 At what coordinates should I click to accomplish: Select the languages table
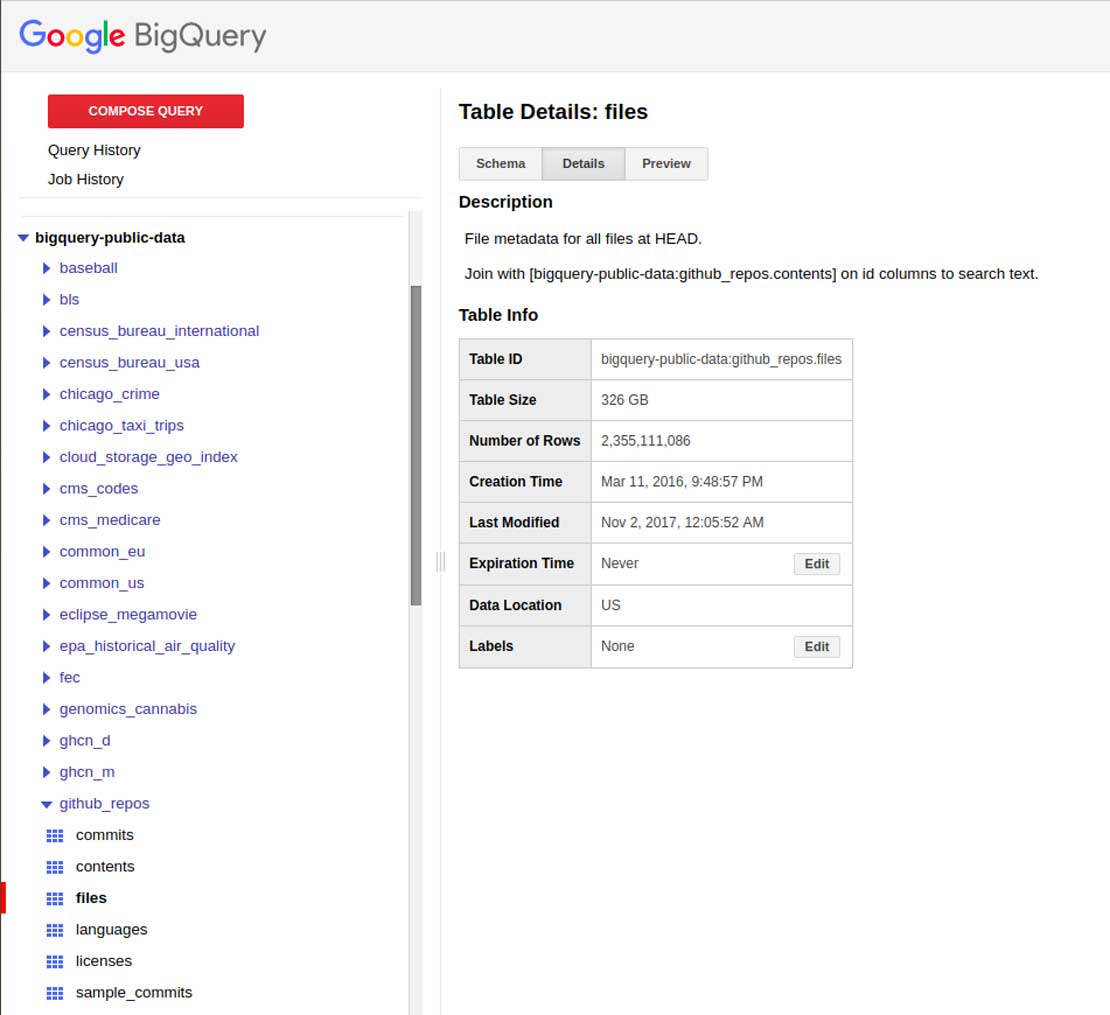(x=112, y=930)
